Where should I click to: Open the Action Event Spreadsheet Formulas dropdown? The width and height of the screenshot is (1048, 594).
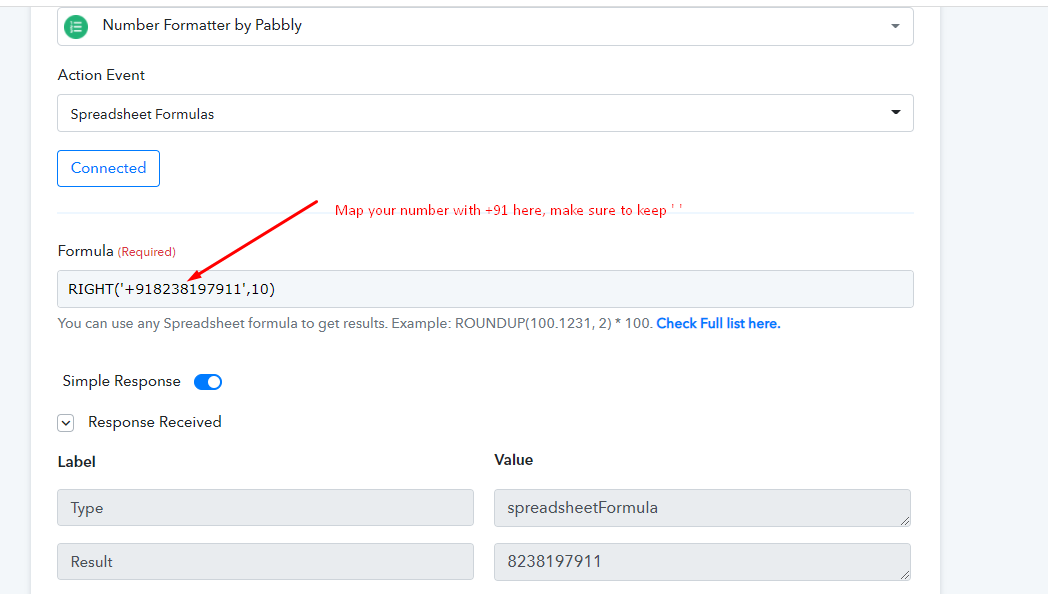tap(485, 113)
